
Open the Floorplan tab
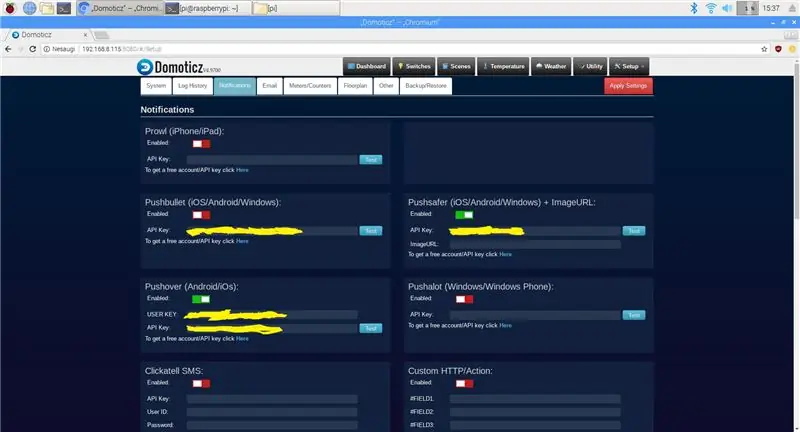point(355,86)
